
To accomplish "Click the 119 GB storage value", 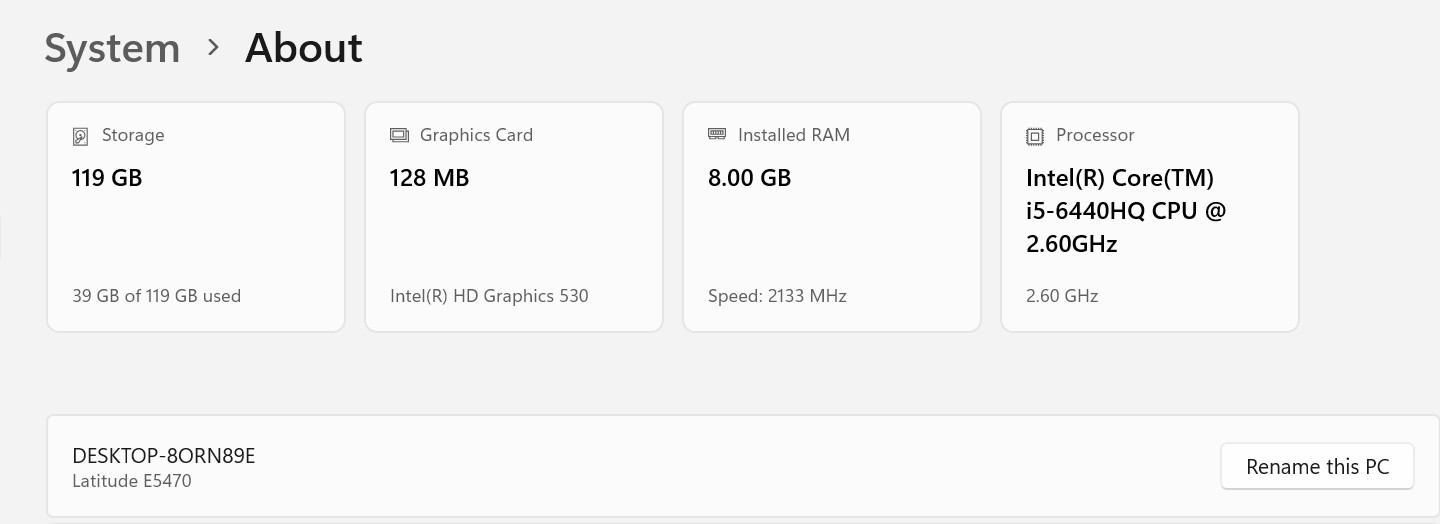I will pyautogui.click(x=107, y=178).
